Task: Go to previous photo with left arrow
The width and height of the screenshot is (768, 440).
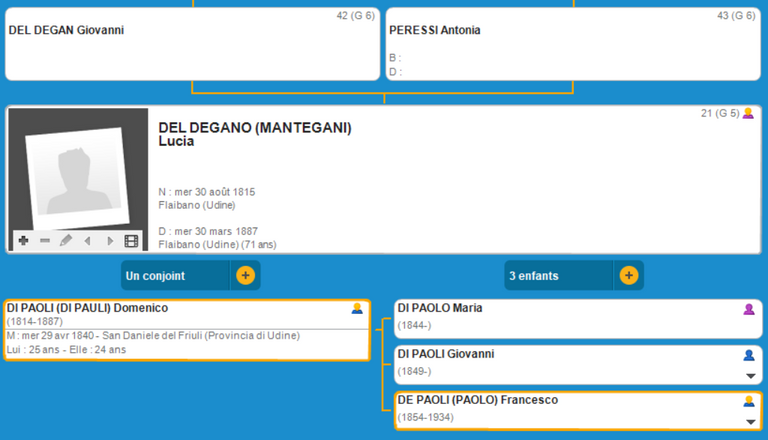Action: pos(88,241)
